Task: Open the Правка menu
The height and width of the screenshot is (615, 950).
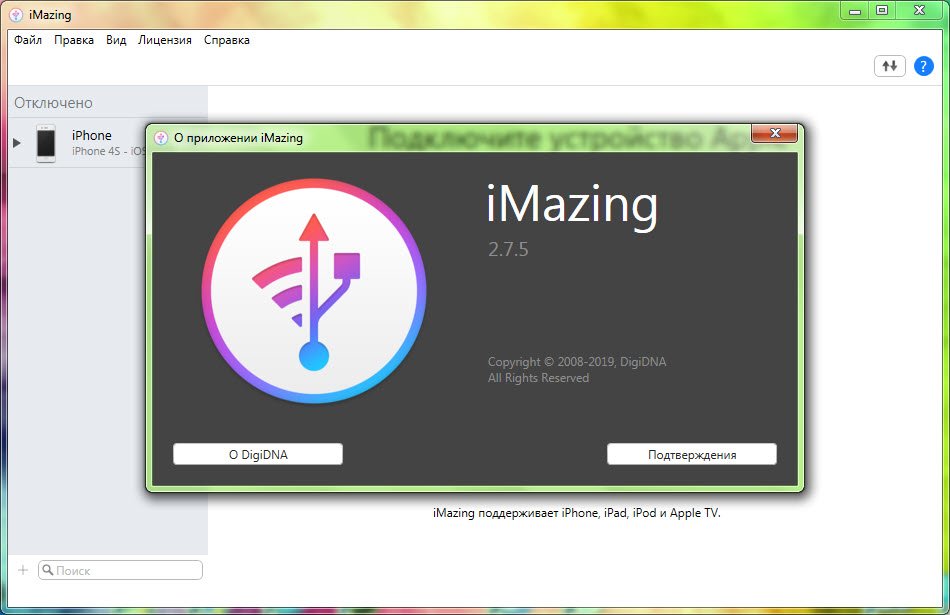Action: pos(74,40)
